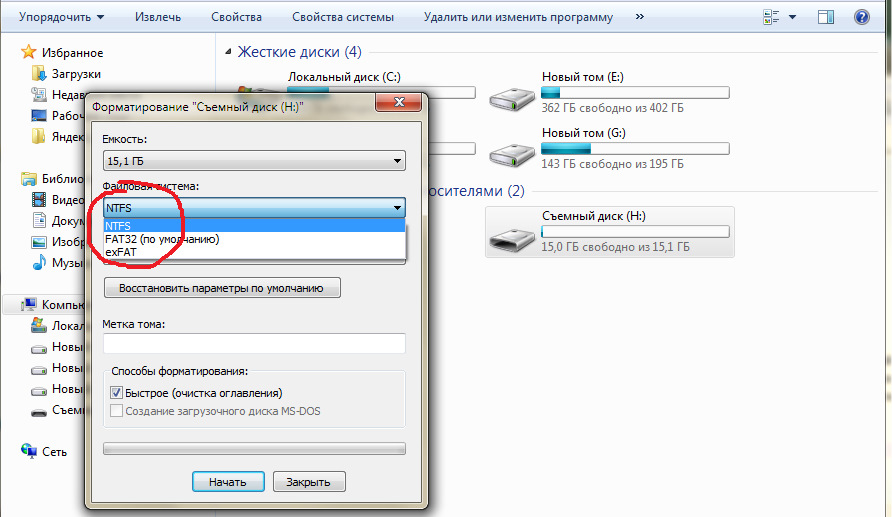
Task: Click the Начать button
Action: pyautogui.click(x=228, y=482)
